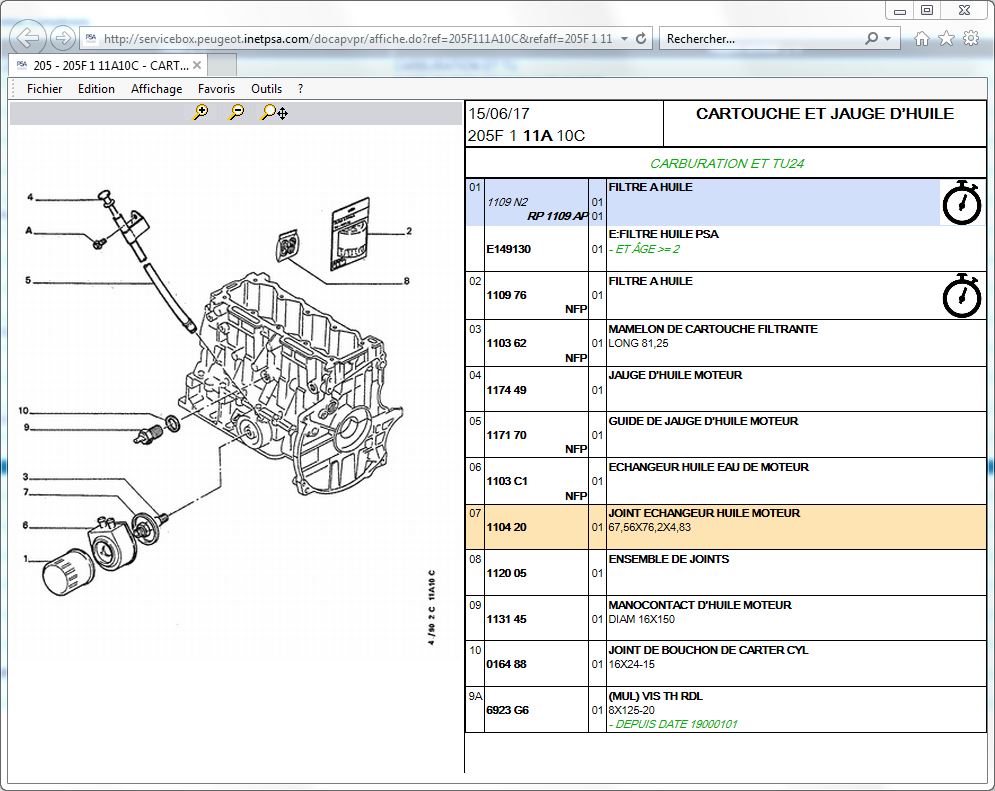995x791 pixels.
Task: Expand the address bar URL dropdown arrow
Action: point(625,39)
